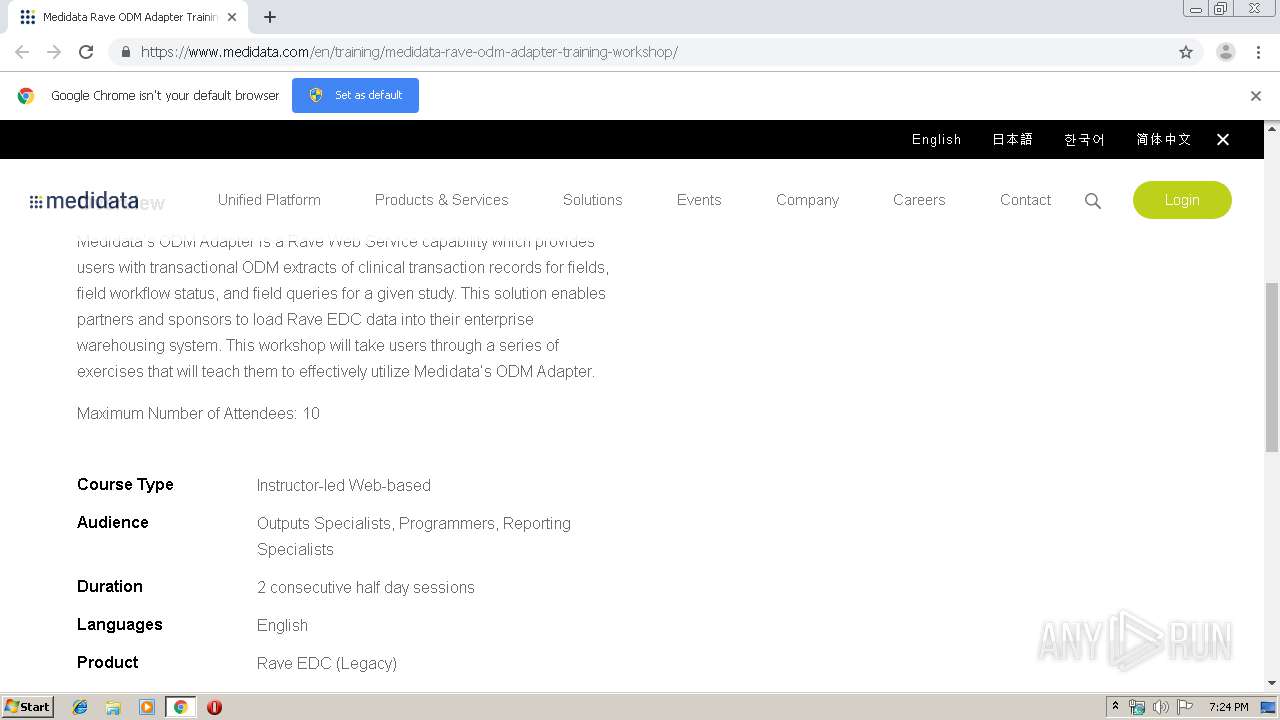Open Contact menu item
Screen dimensions: 1280x720
(x=1025, y=200)
